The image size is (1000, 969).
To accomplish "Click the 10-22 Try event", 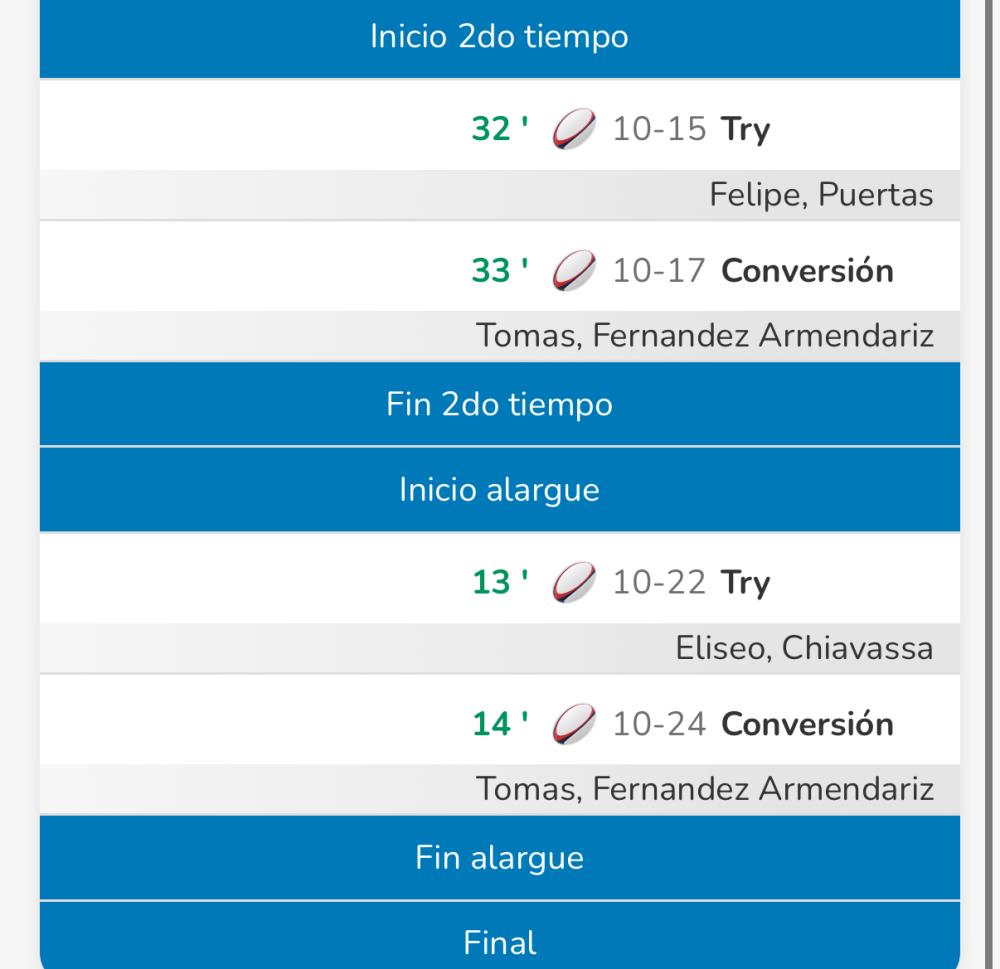I will [x=691, y=583].
